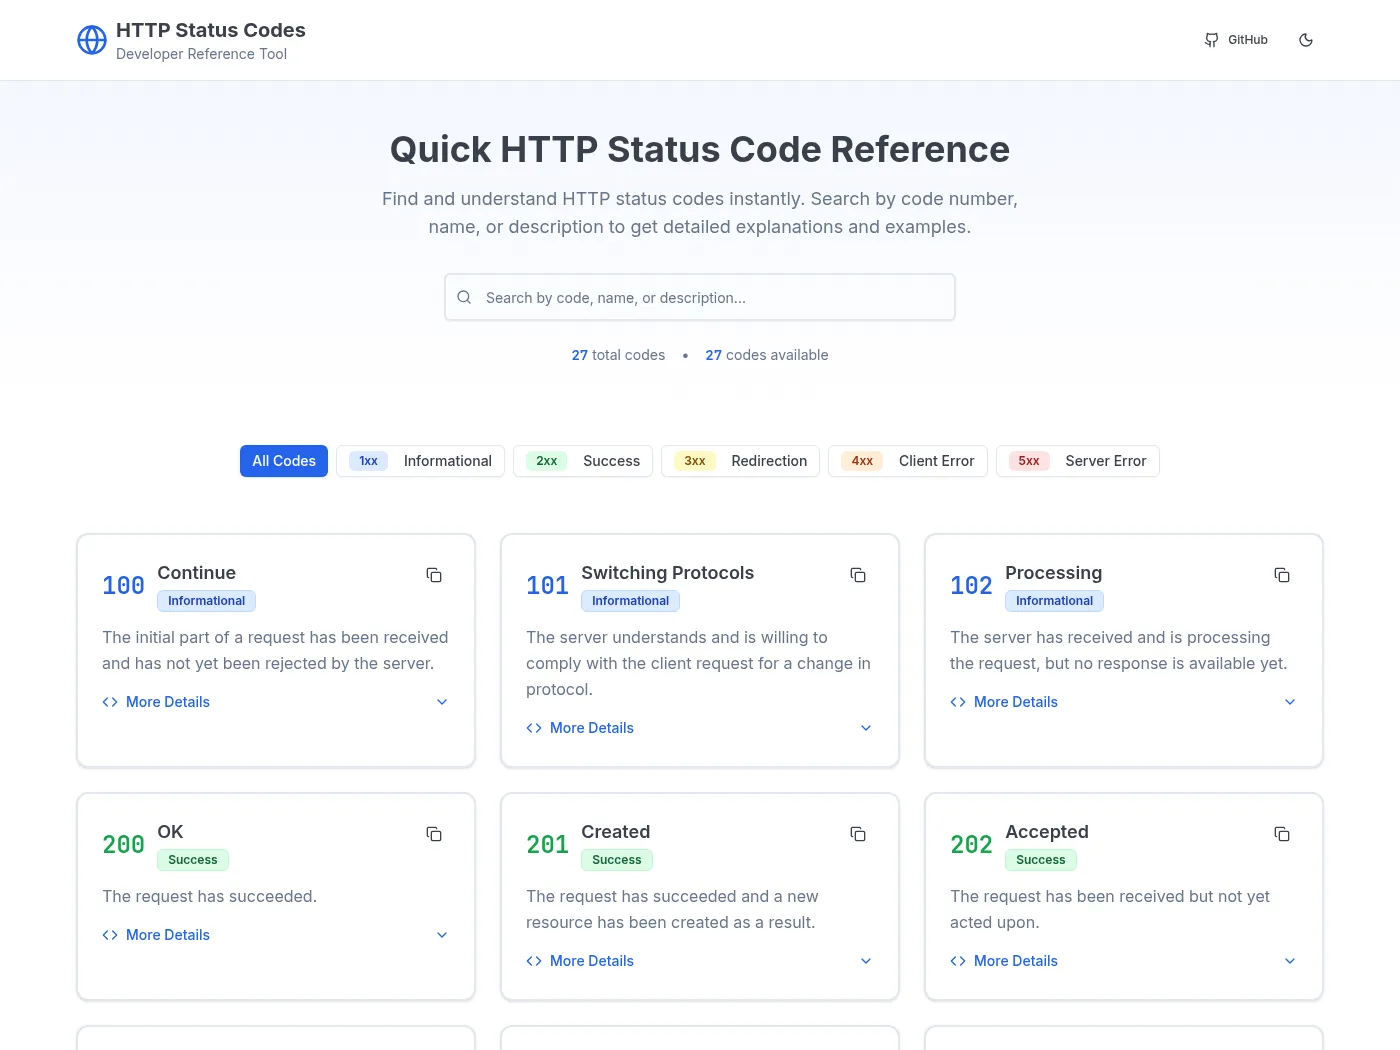Image resolution: width=1400 pixels, height=1050 pixels.
Task: Open the GitHub link
Action: [x=1236, y=40]
